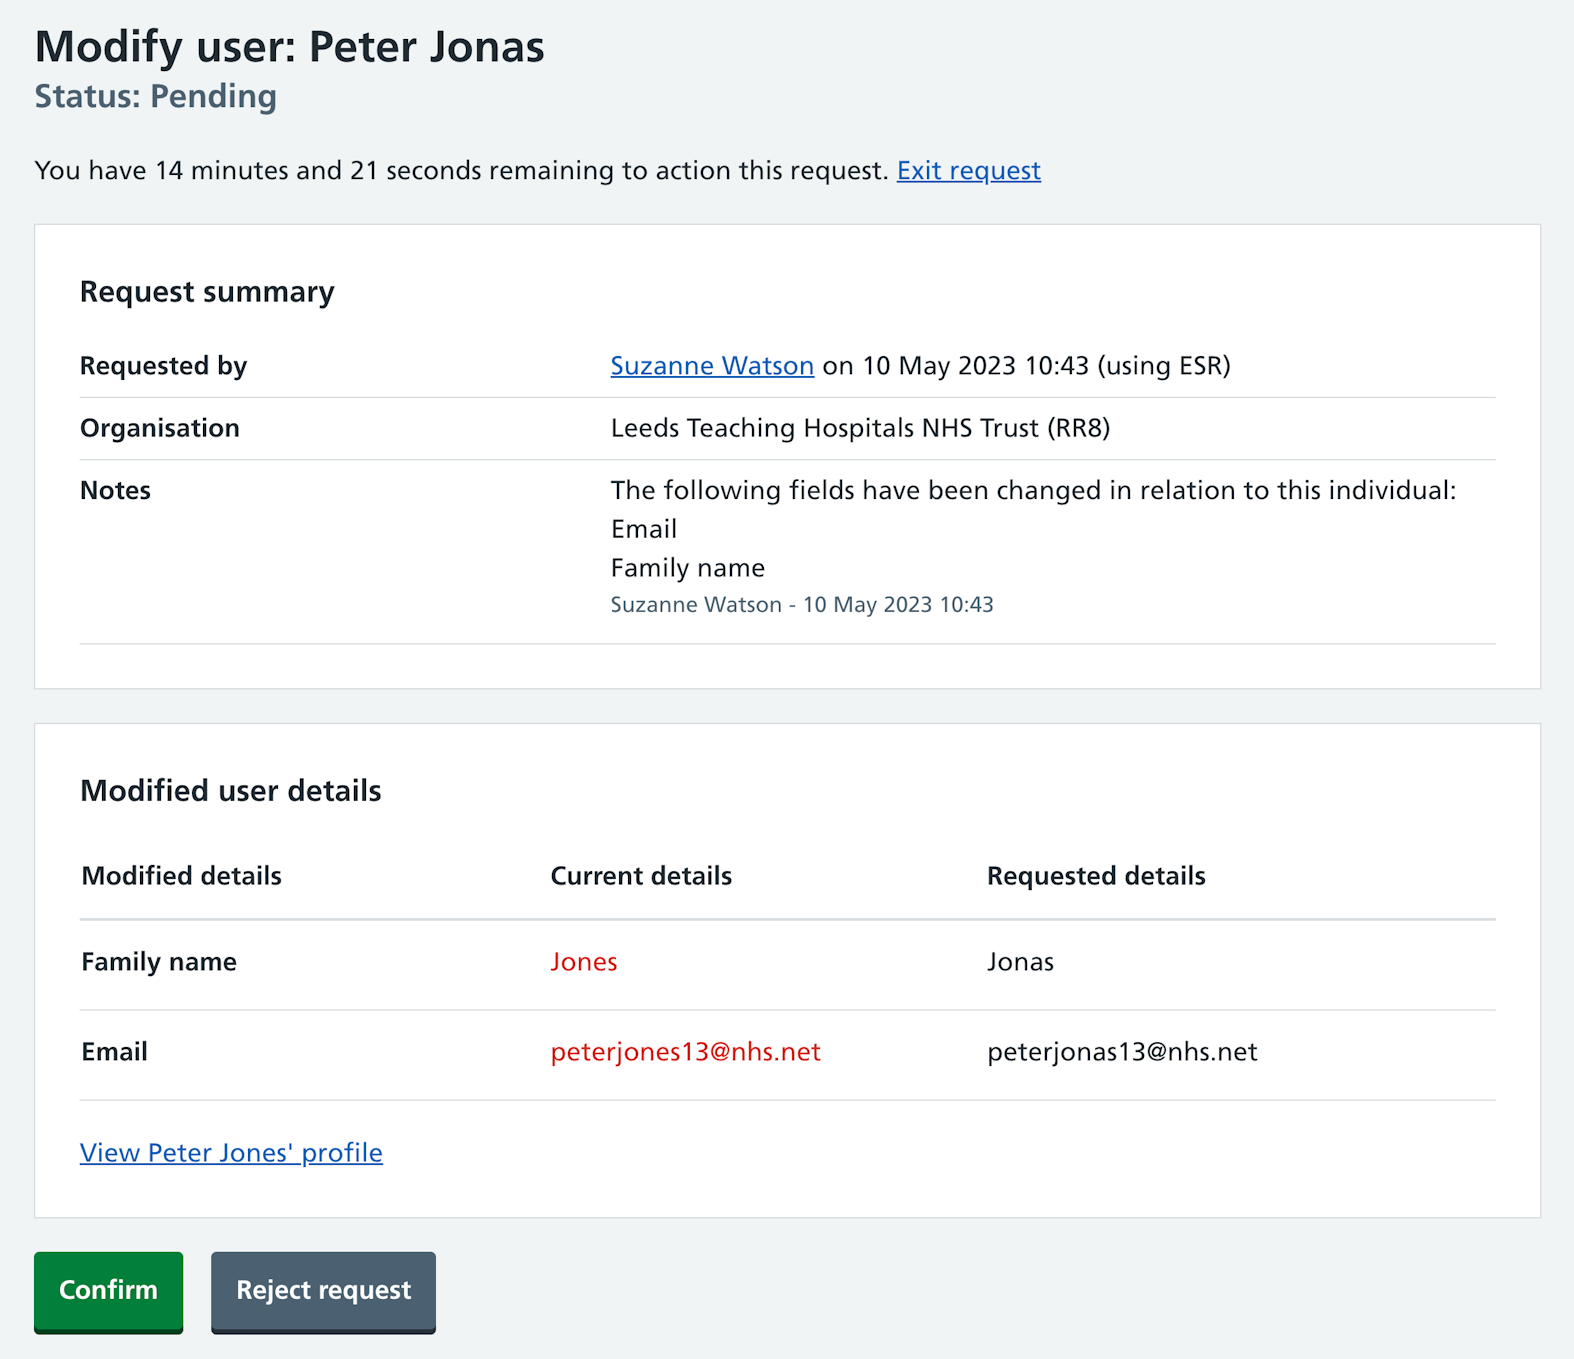This screenshot has height=1359, width=1574.
Task: Click the 'Requested details' column header
Action: (1096, 876)
